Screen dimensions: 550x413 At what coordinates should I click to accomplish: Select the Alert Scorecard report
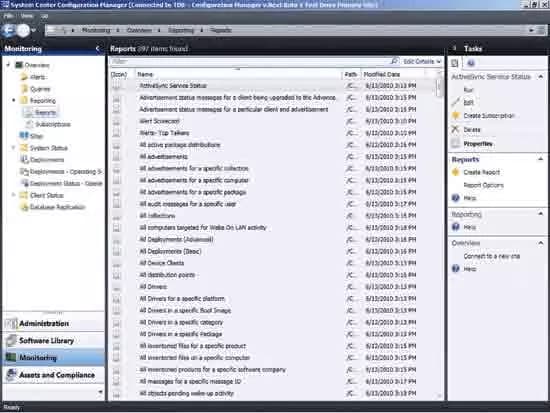tap(159, 121)
